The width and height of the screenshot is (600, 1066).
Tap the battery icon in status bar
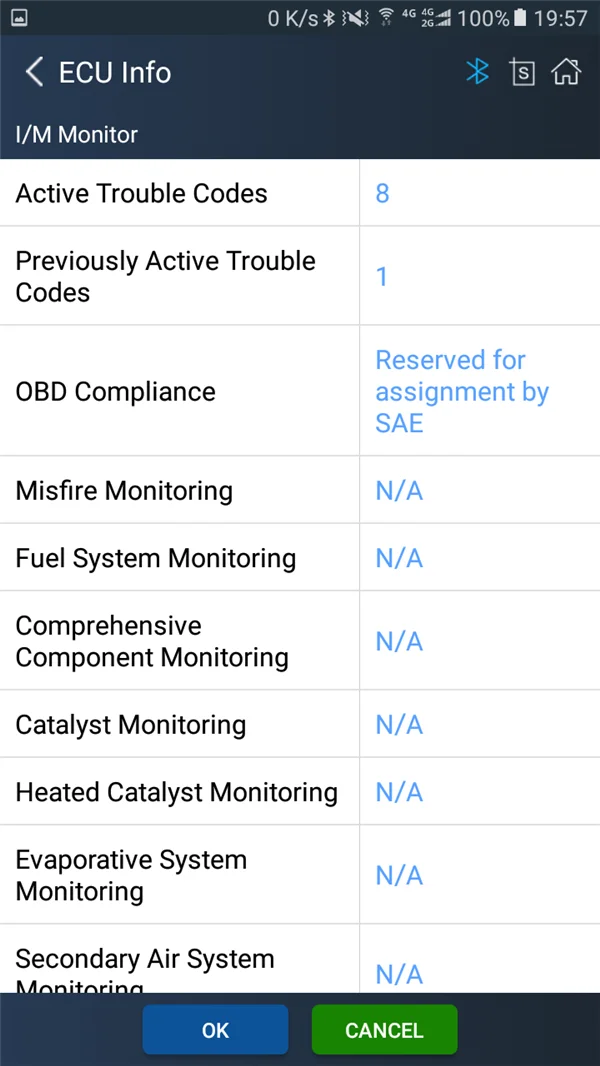click(x=520, y=18)
